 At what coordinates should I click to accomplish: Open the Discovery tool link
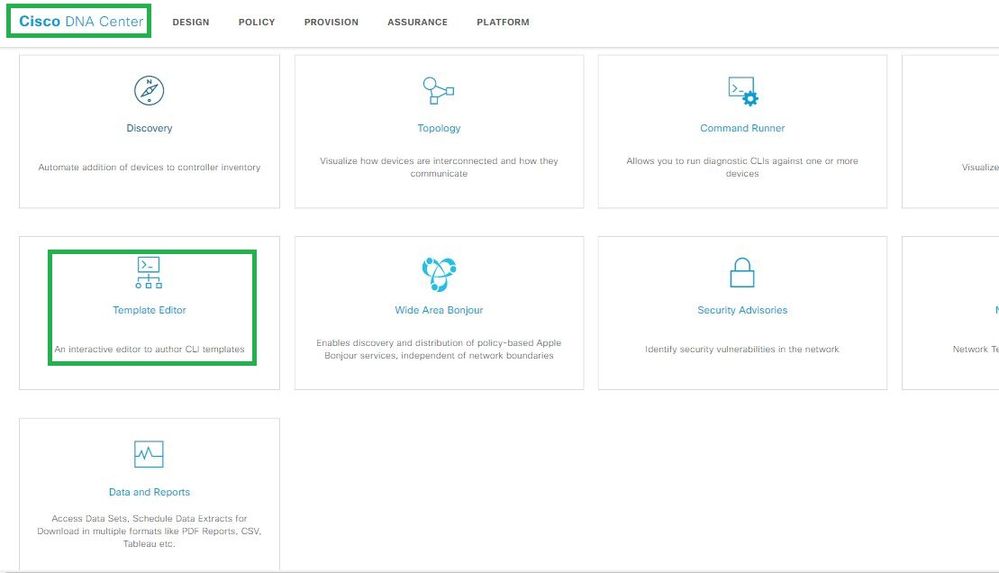click(x=149, y=128)
